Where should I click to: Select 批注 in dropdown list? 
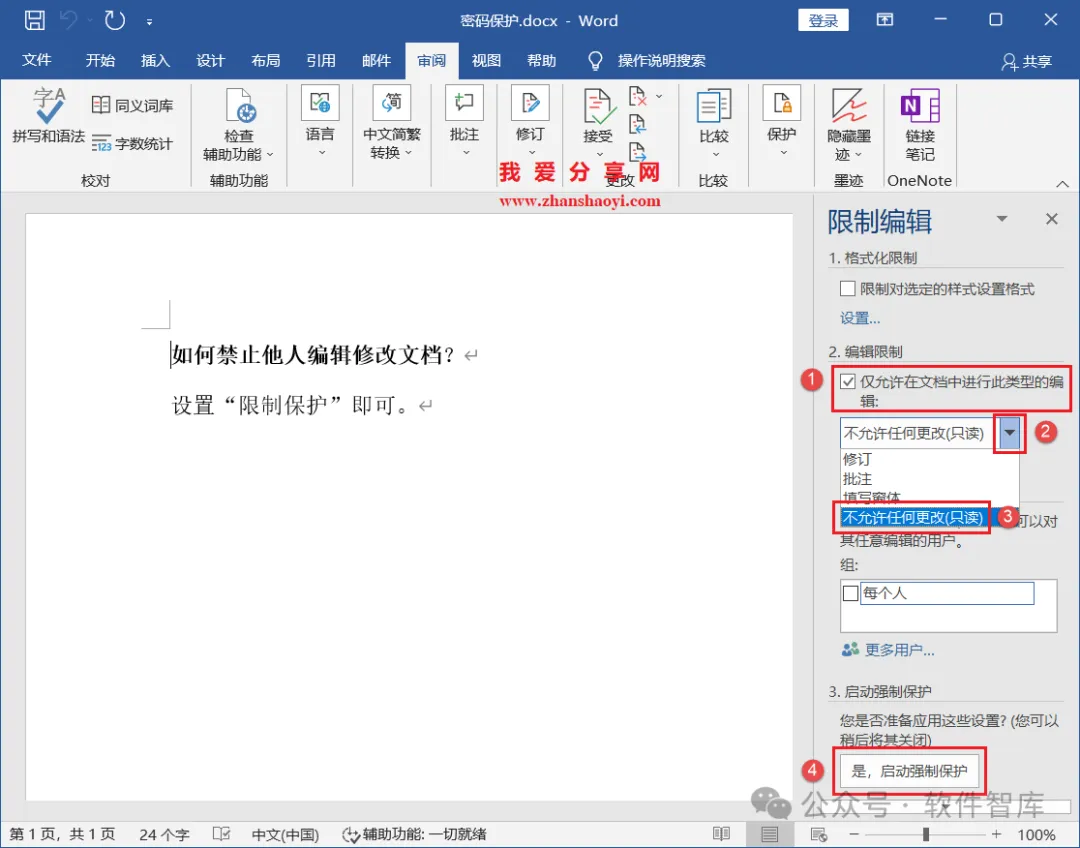pos(929,478)
